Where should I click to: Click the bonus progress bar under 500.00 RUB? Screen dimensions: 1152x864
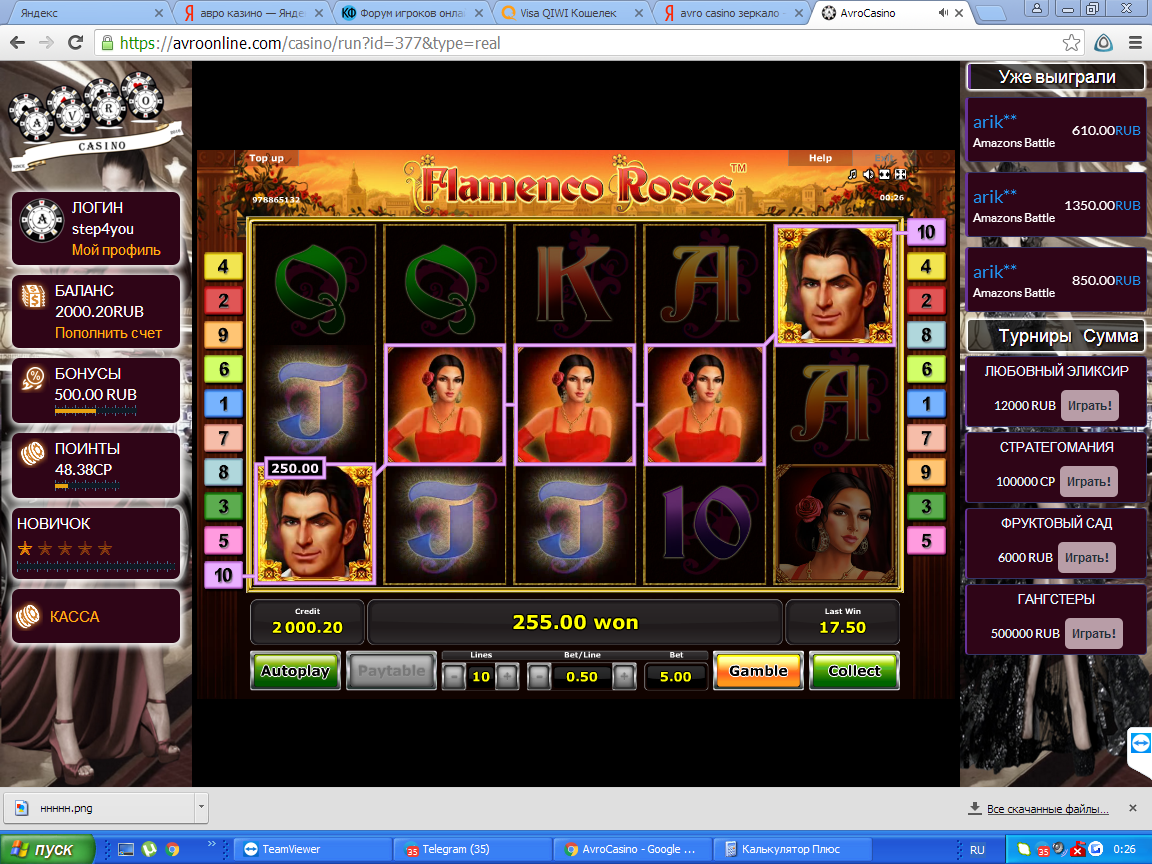tap(96, 411)
